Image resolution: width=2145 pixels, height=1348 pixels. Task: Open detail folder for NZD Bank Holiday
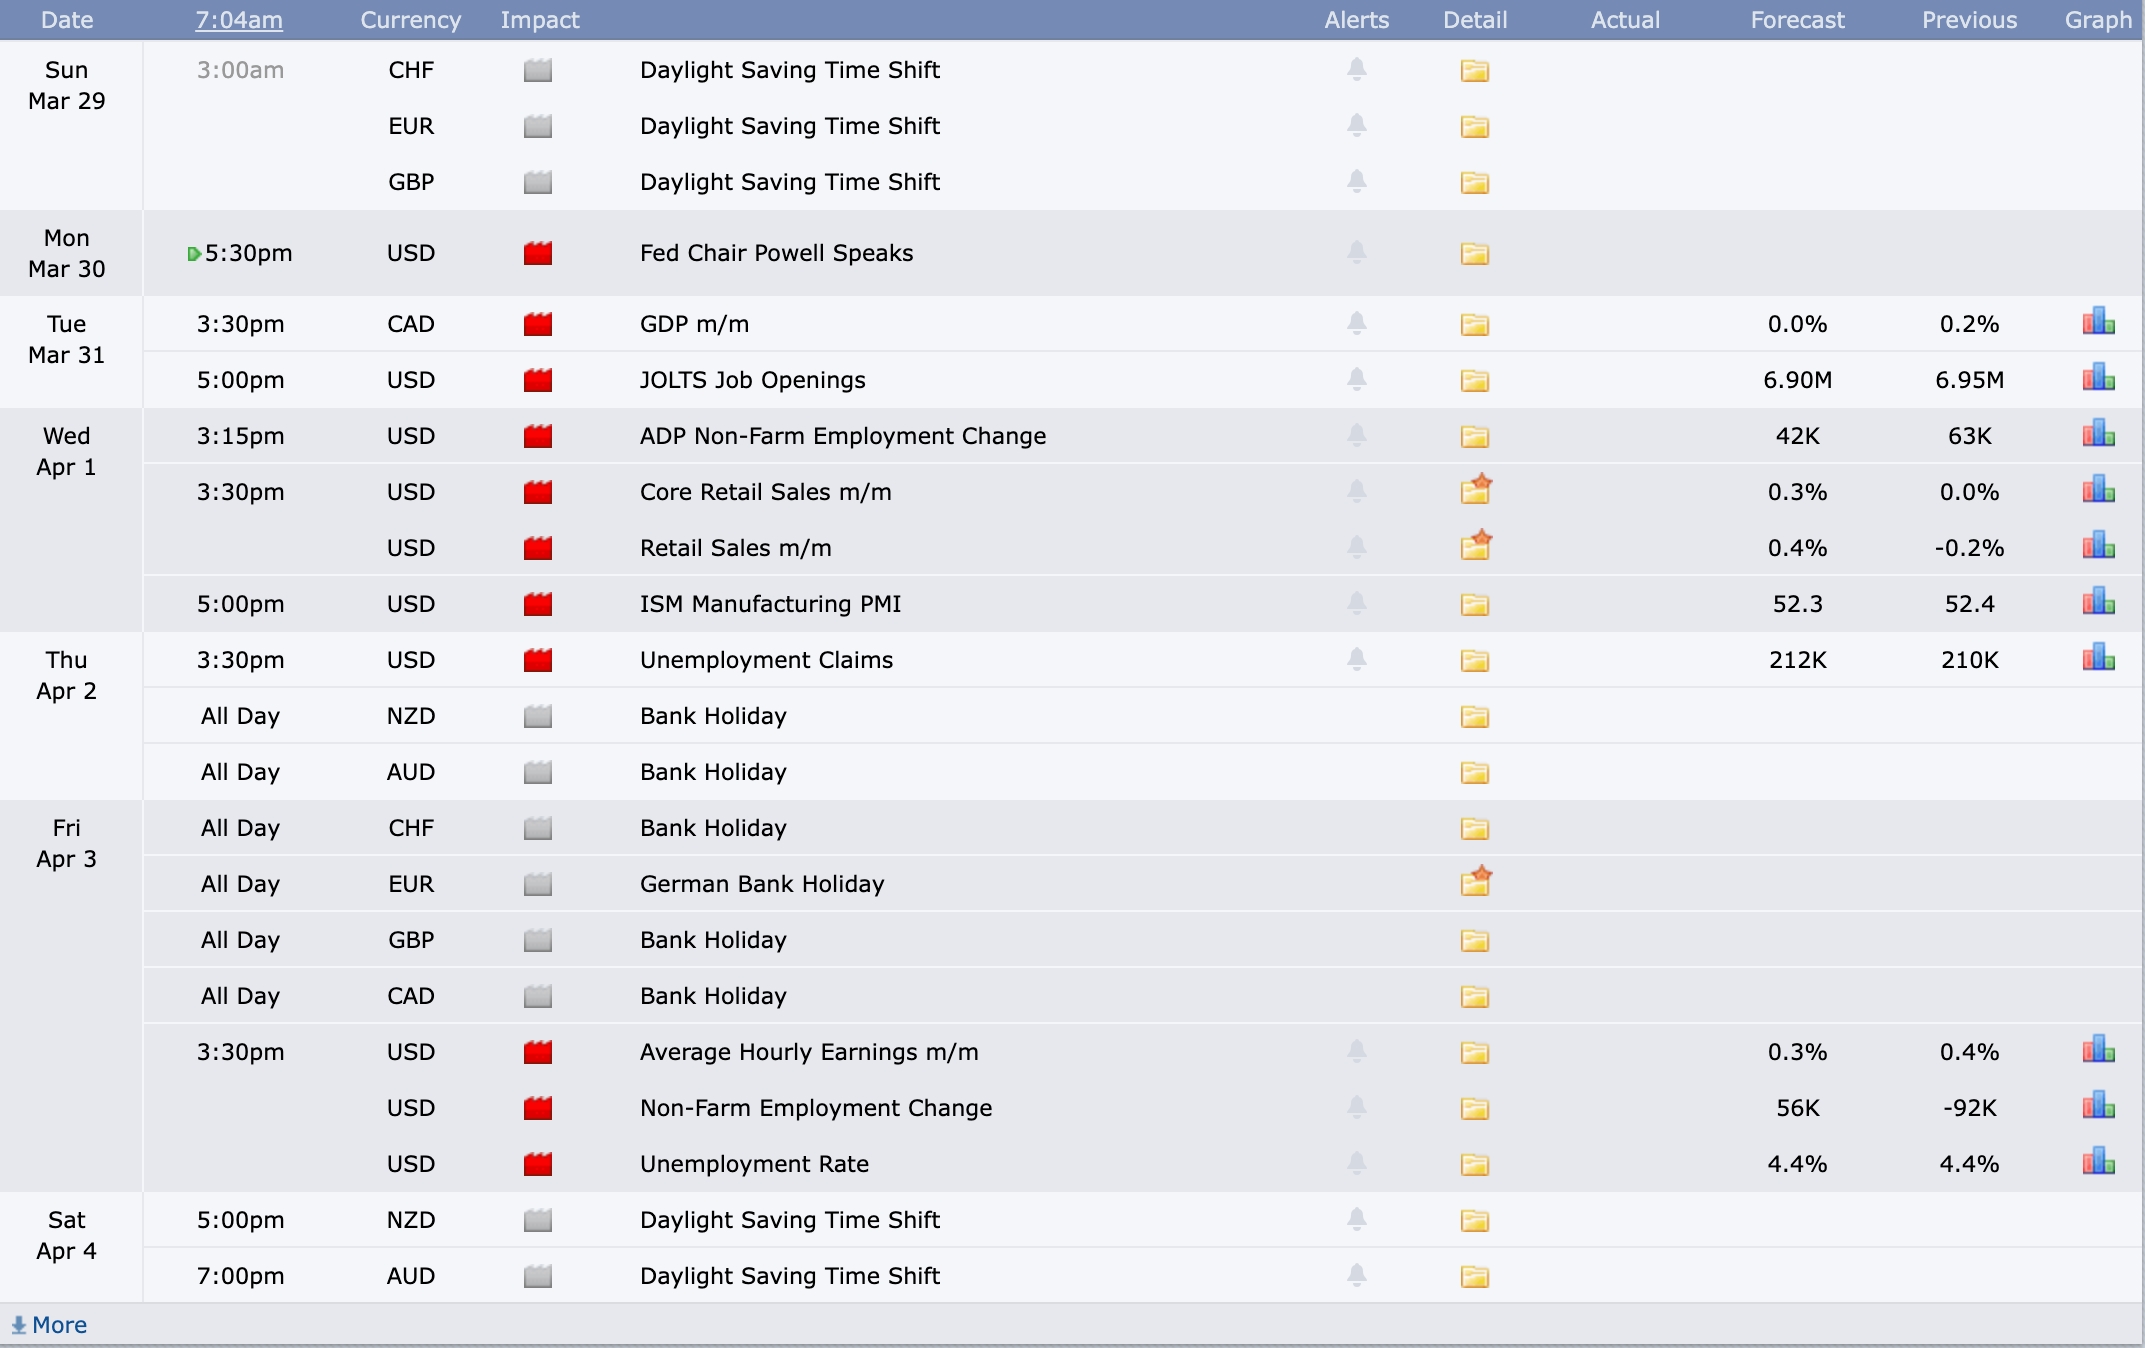pyautogui.click(x=1474, y=716)
